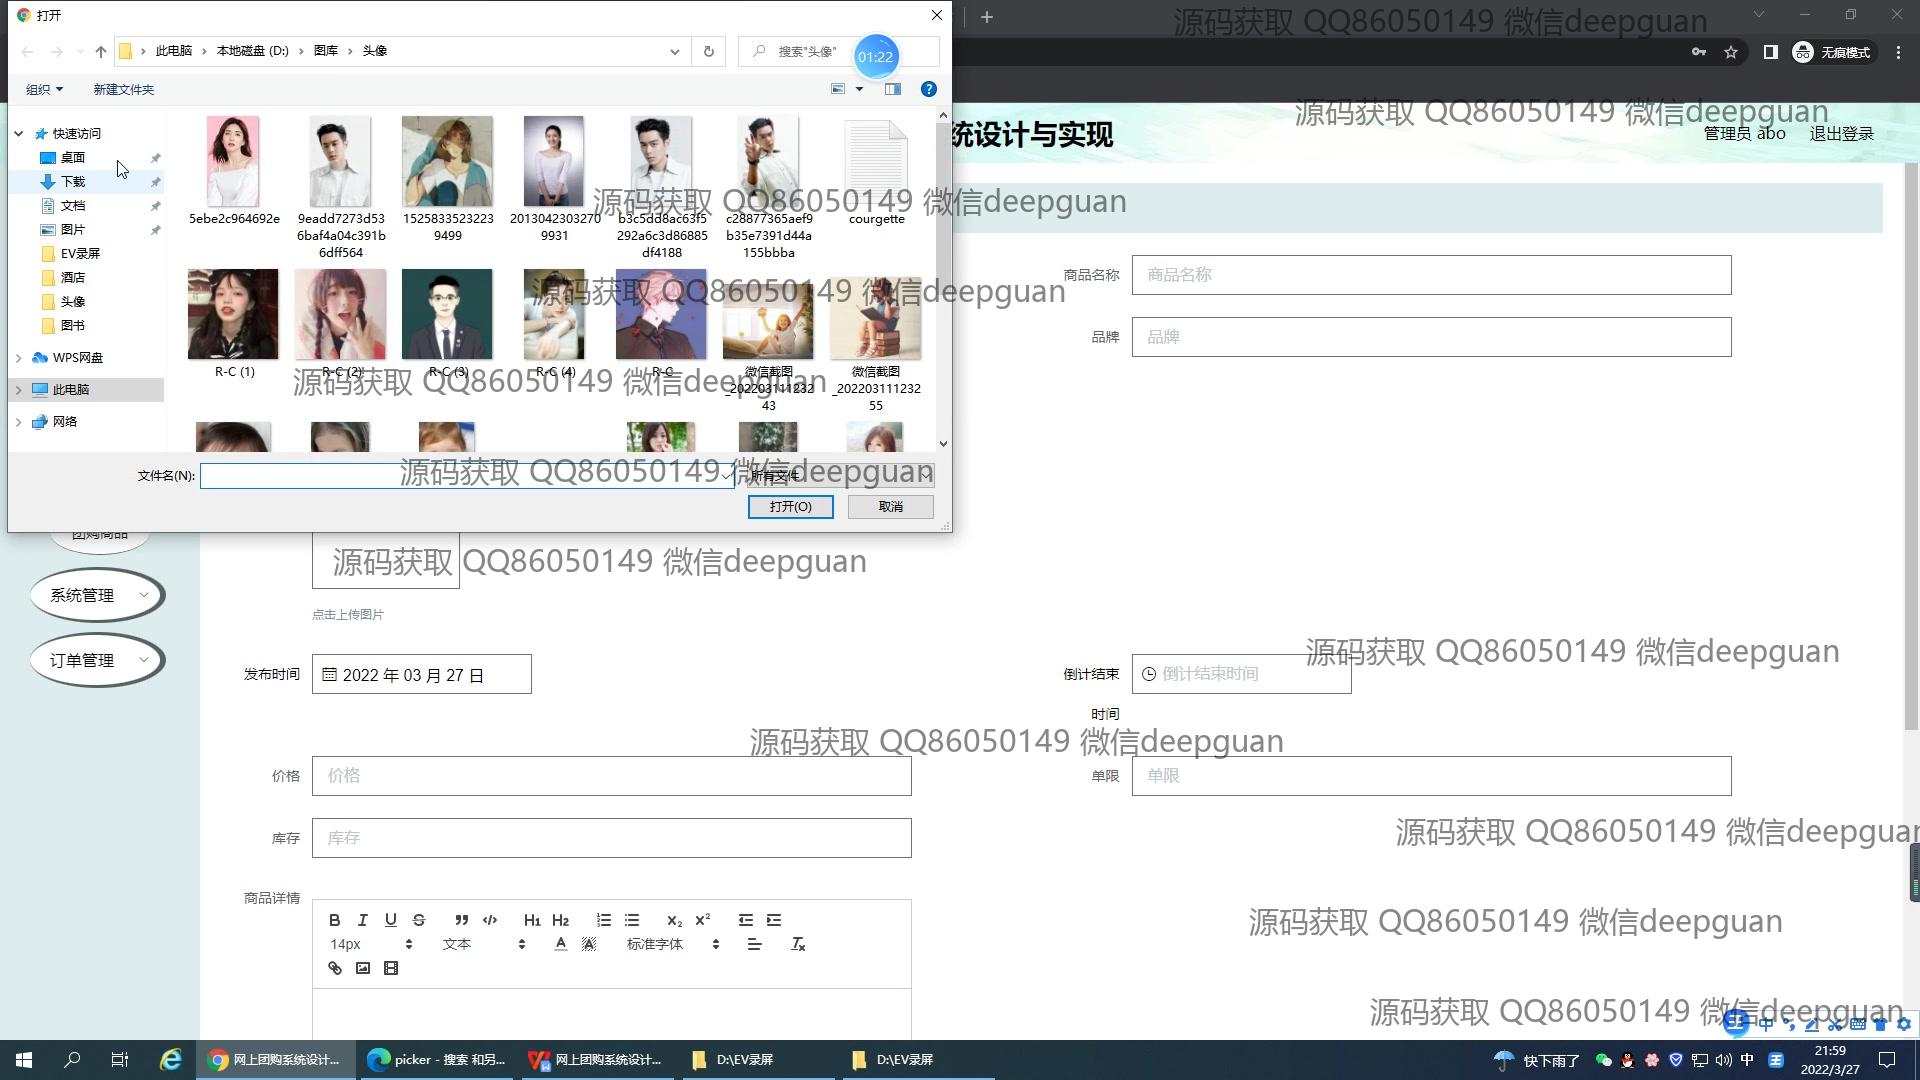Insert a video using film icon
1920x1080 pixels.
[391, 968]
